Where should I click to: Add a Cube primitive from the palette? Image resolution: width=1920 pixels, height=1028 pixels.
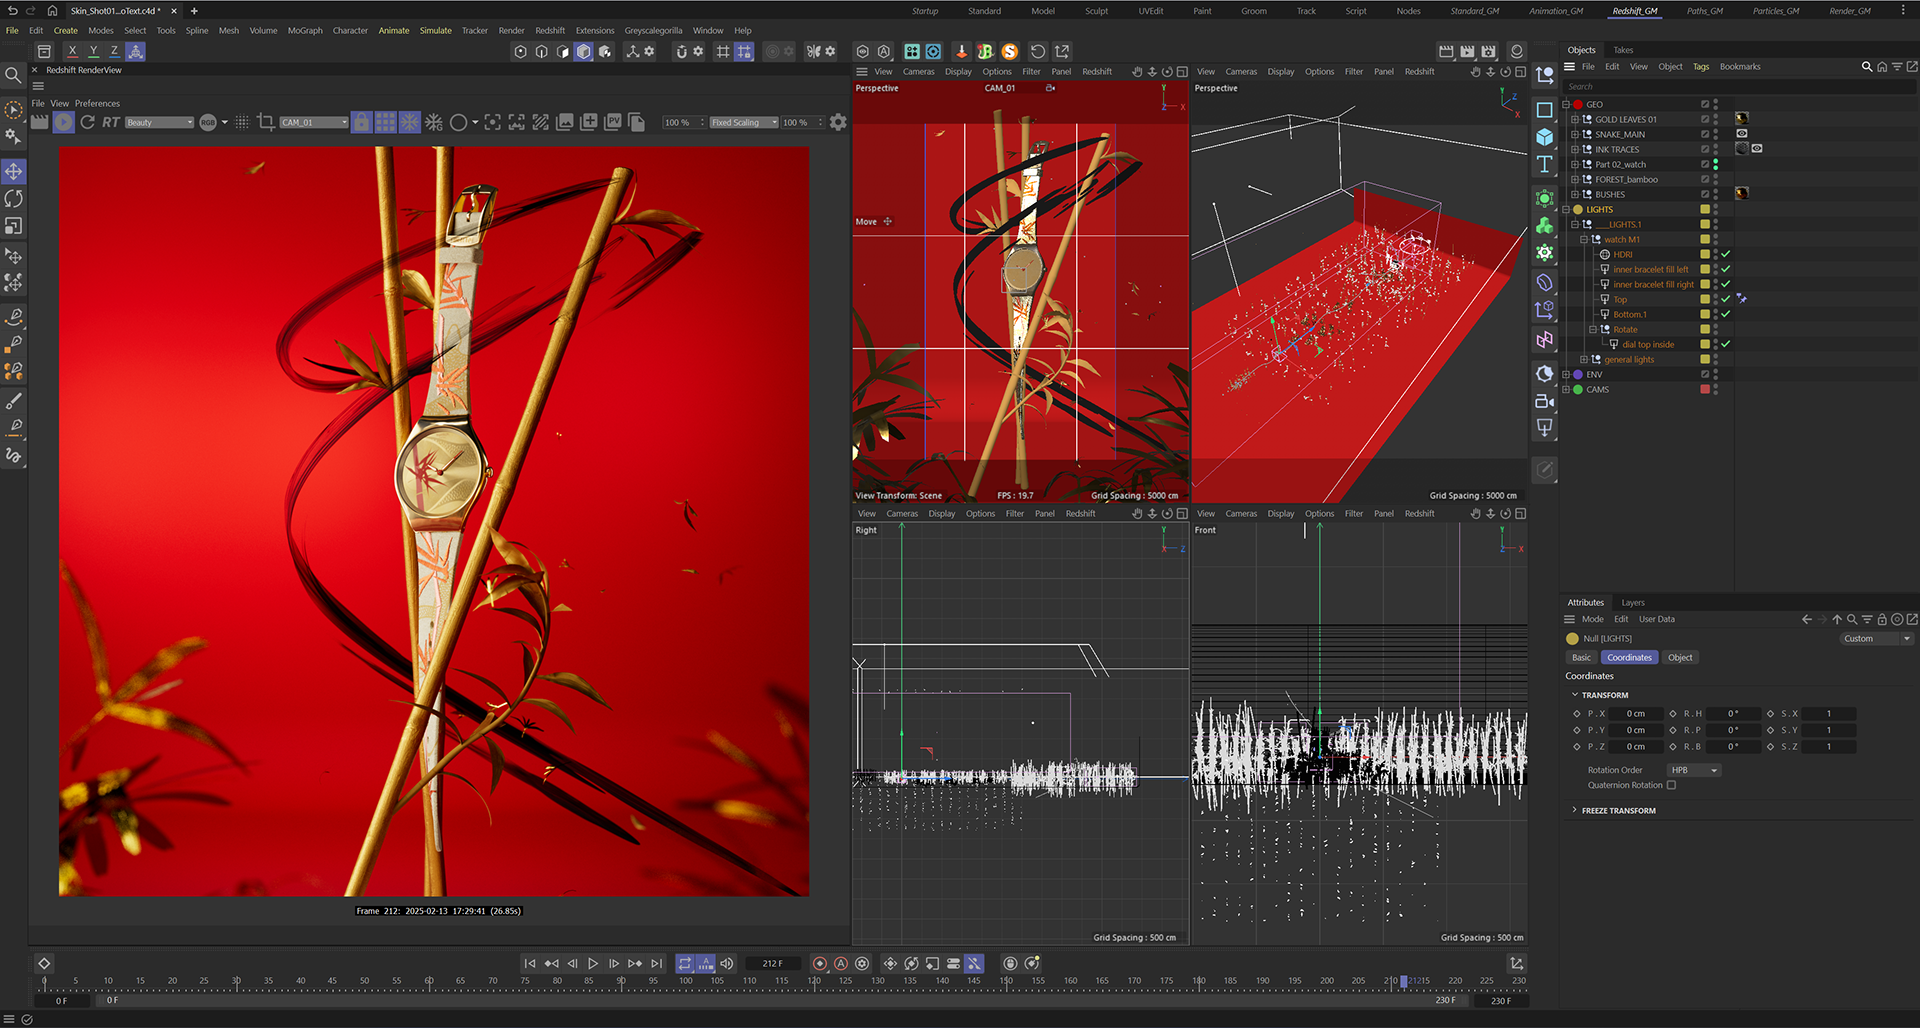tap(1545, 137)
